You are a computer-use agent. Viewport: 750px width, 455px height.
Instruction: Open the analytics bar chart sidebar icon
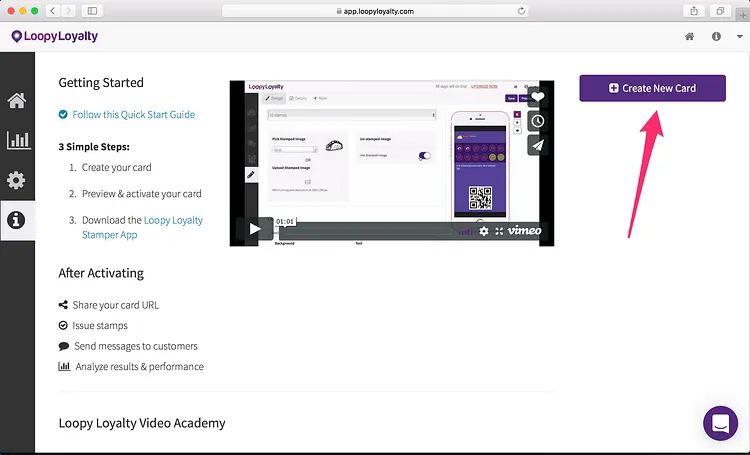pyautogui.click(x=18, y=140)
